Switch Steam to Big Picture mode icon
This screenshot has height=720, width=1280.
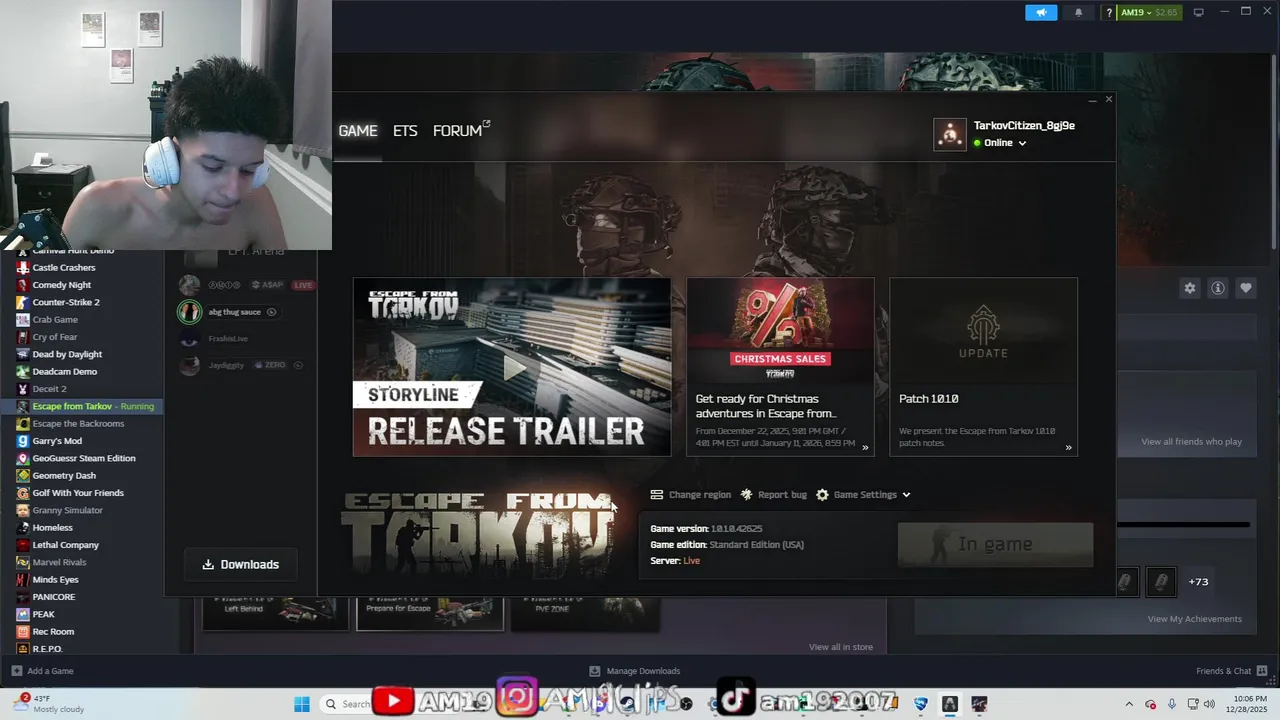(1198, 12)
